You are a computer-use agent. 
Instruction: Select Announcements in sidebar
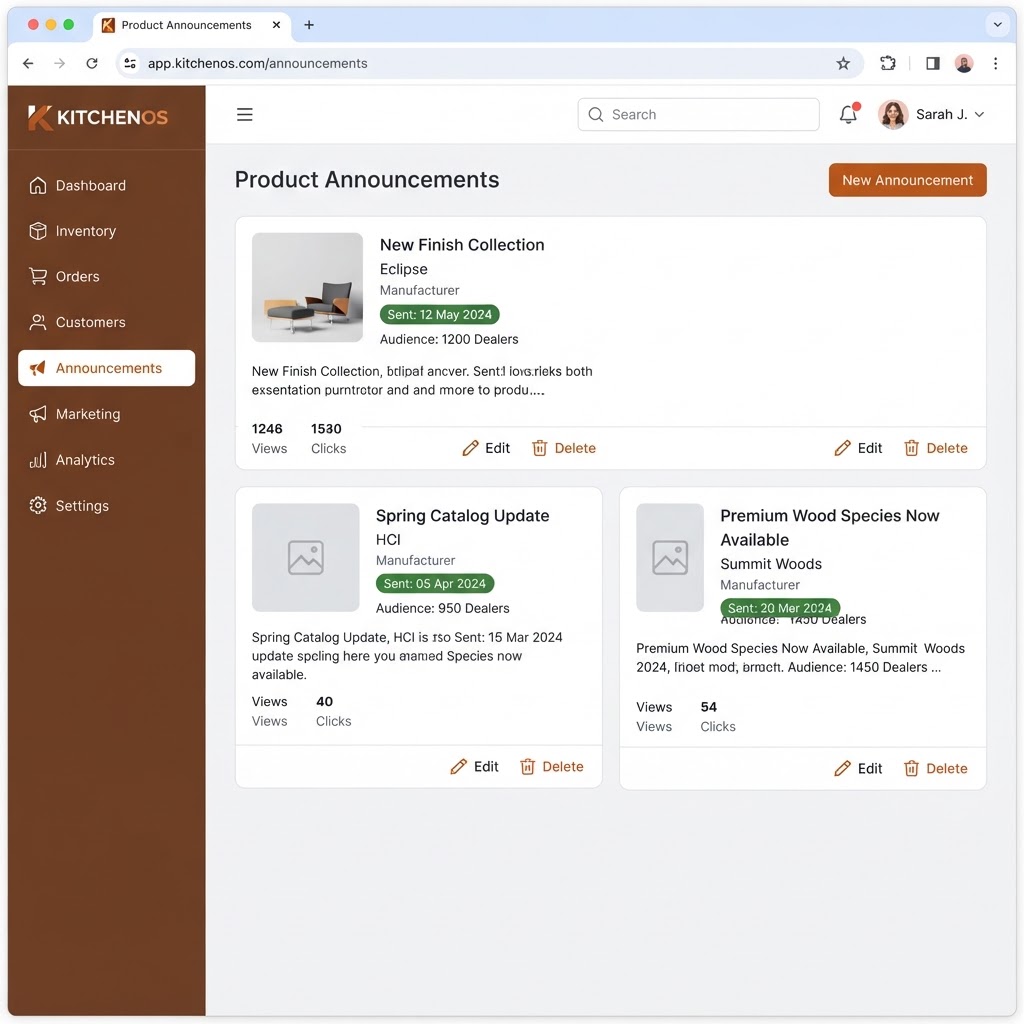[106, 368]
